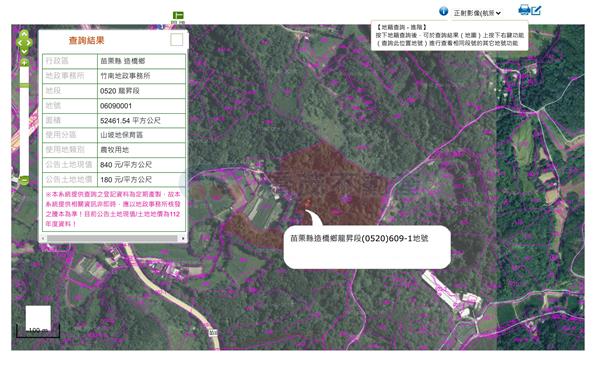Click the zoom slider track
The width and height of the screenshot is (600, 365).
point(24,121)
